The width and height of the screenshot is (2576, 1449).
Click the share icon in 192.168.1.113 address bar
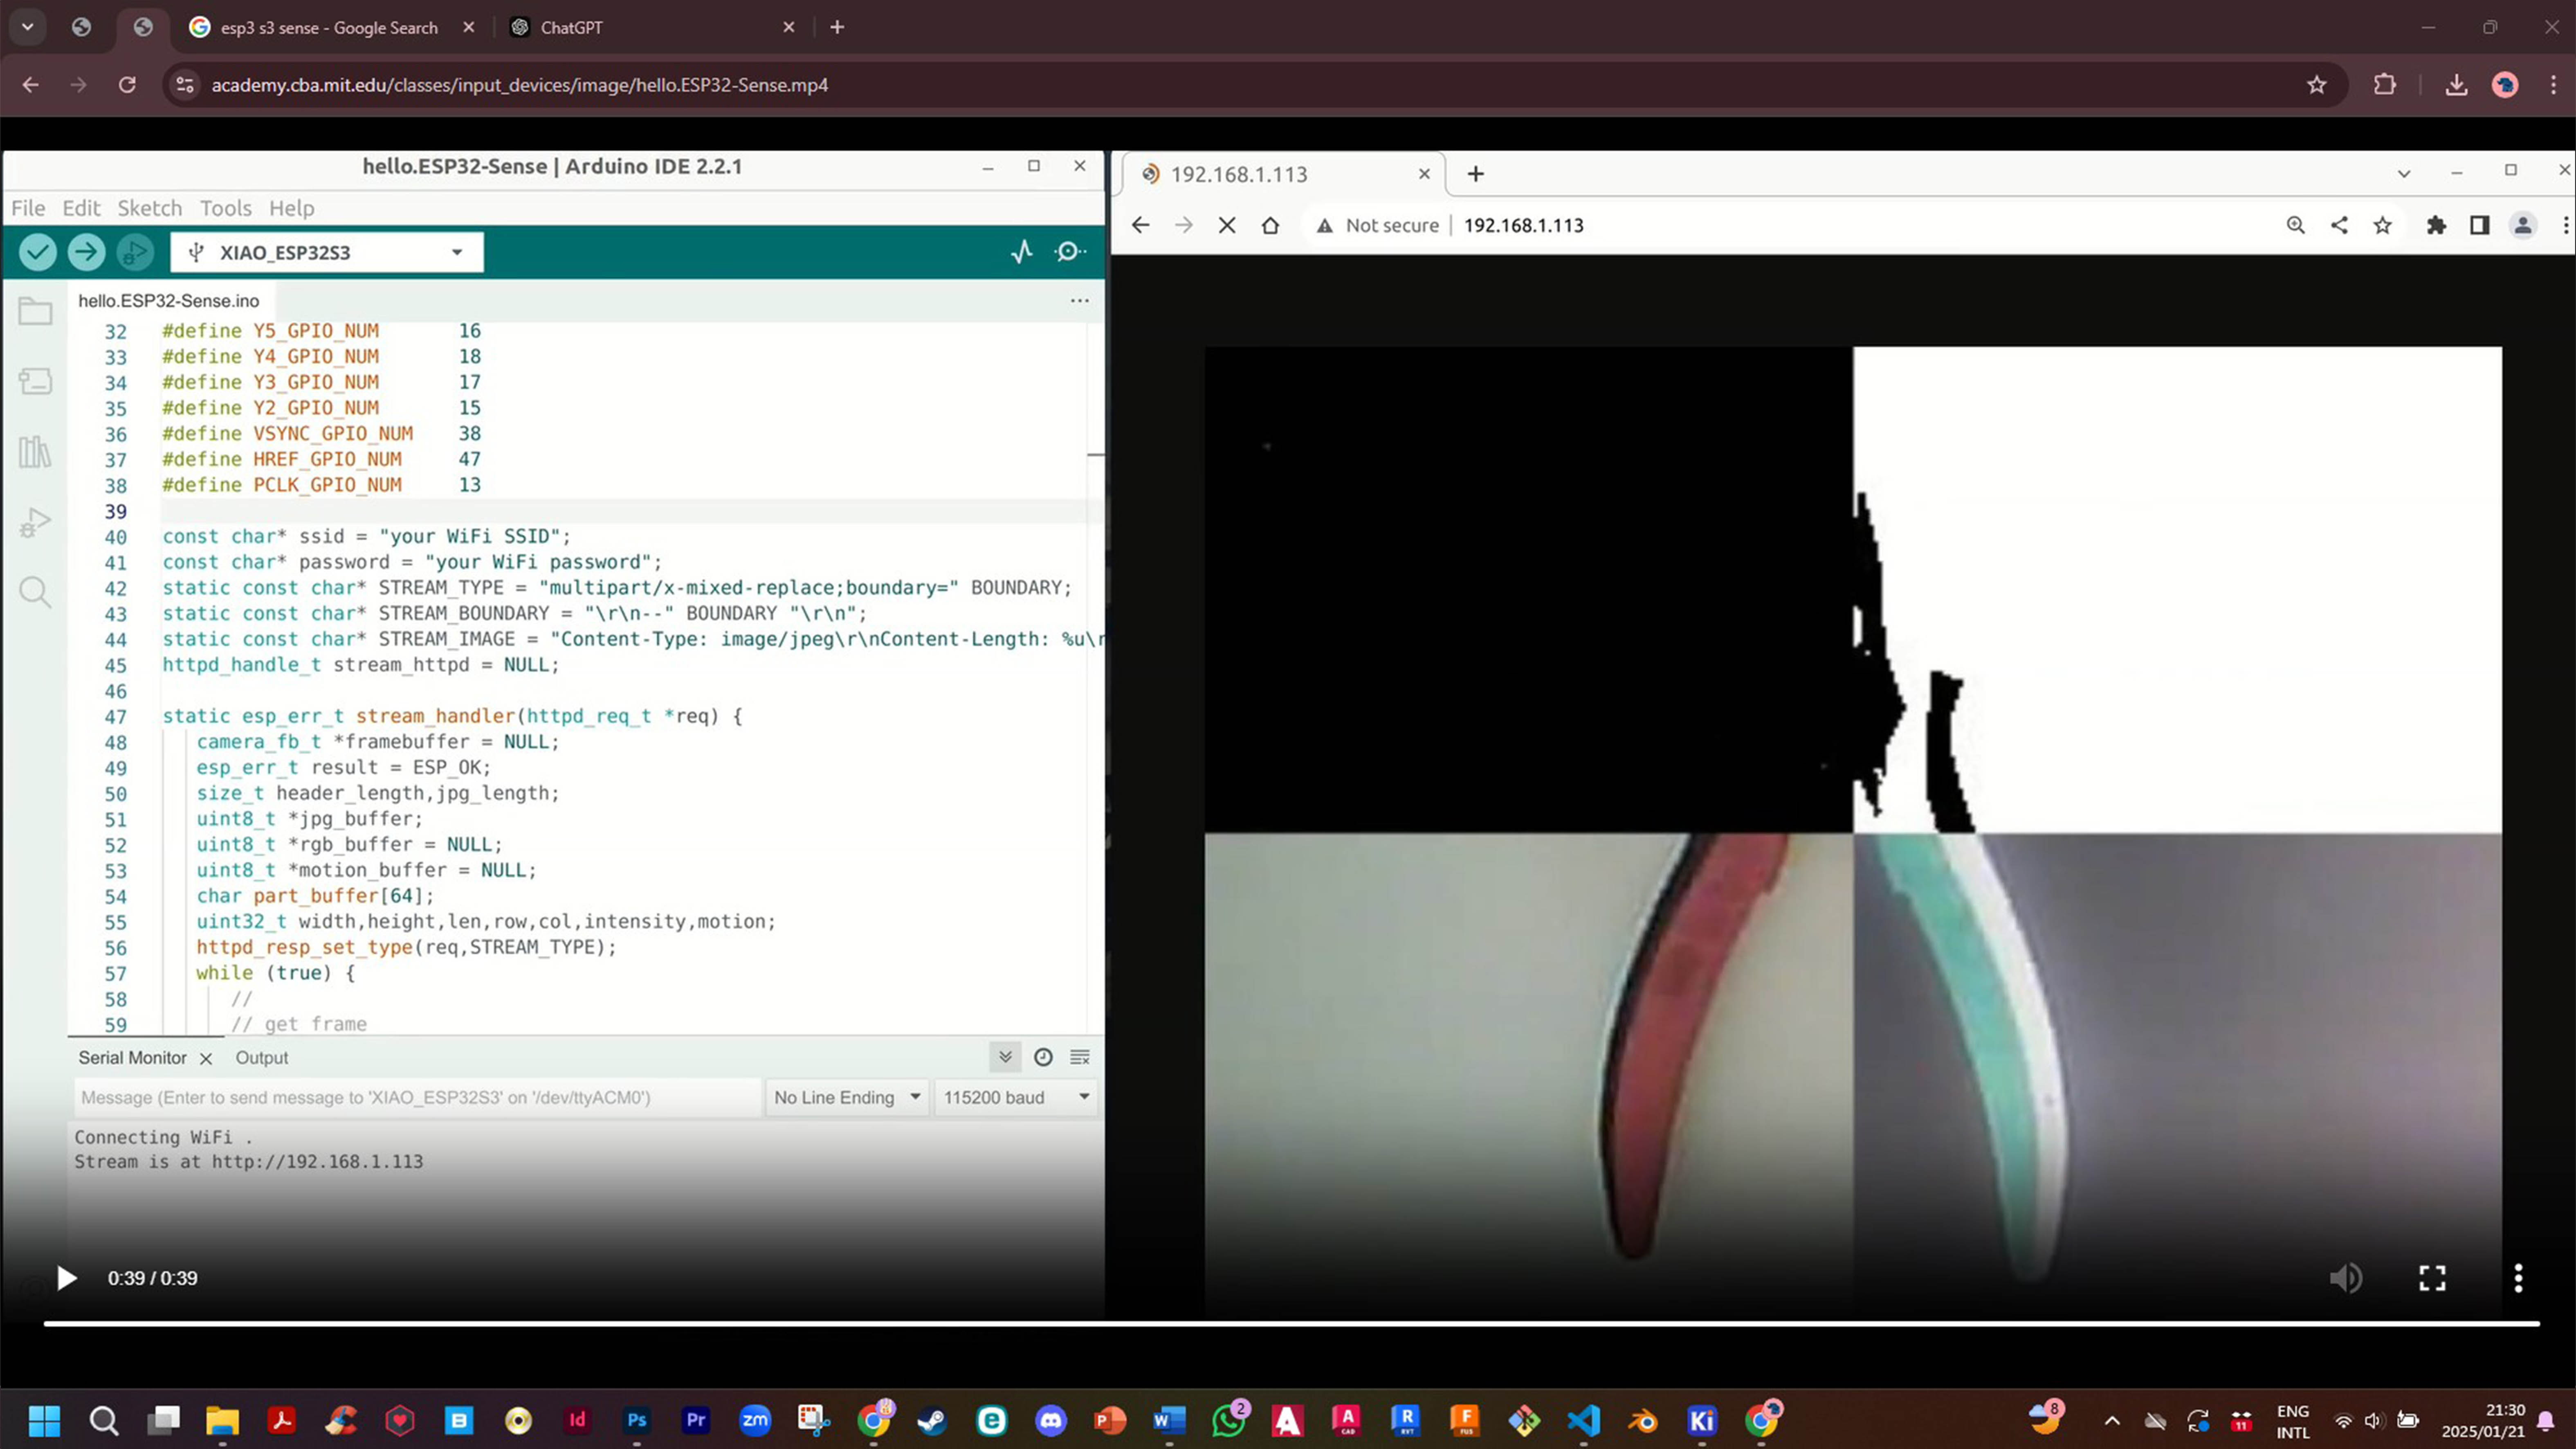[x=2339, y=225]
